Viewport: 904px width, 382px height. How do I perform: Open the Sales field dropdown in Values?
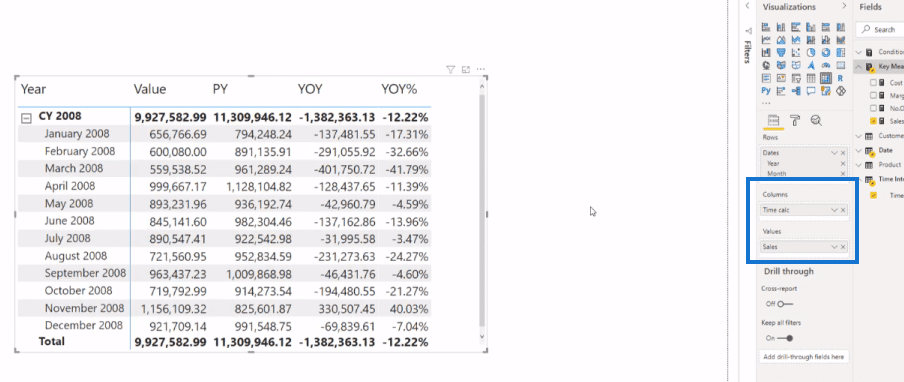[834, 247]
